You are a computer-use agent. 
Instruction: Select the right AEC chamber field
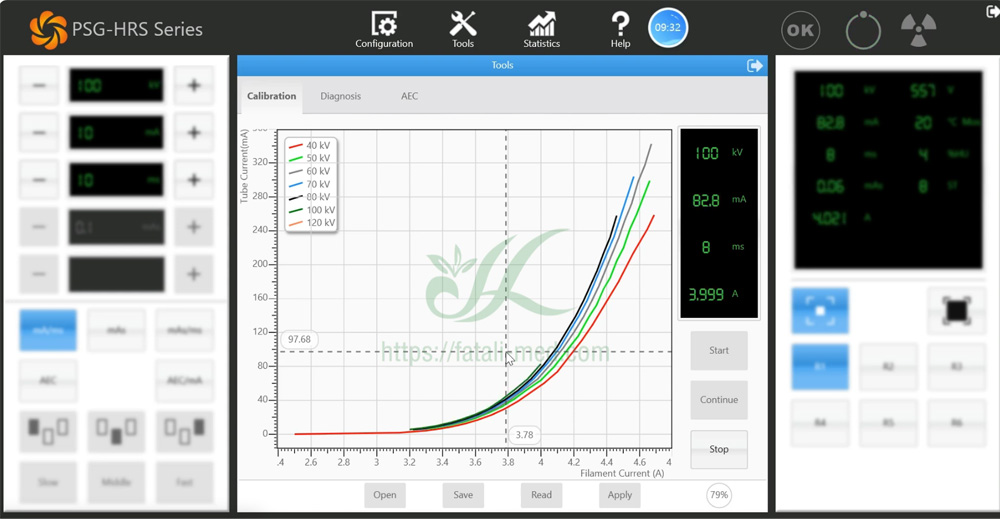coord(184,430)
